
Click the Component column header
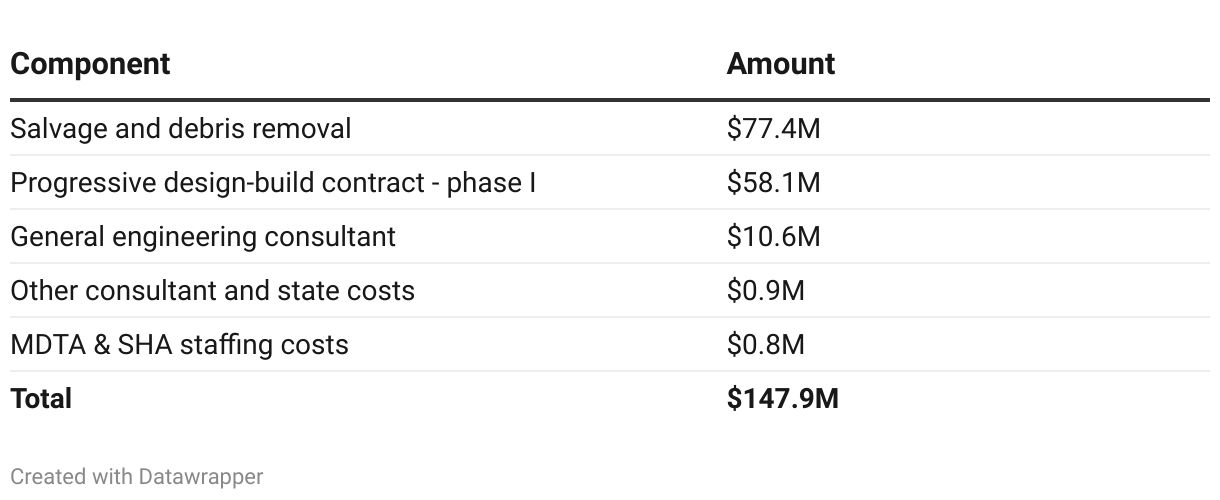tap(90, 64)
